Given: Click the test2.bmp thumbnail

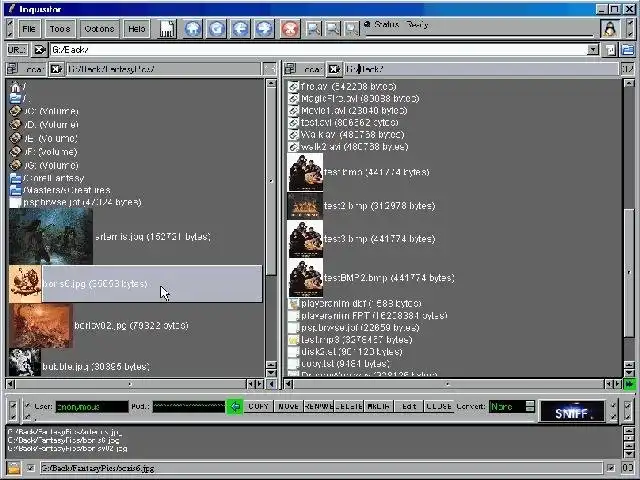Looking at the screenshot, I should pyautogui.click(x=305, y=206).
